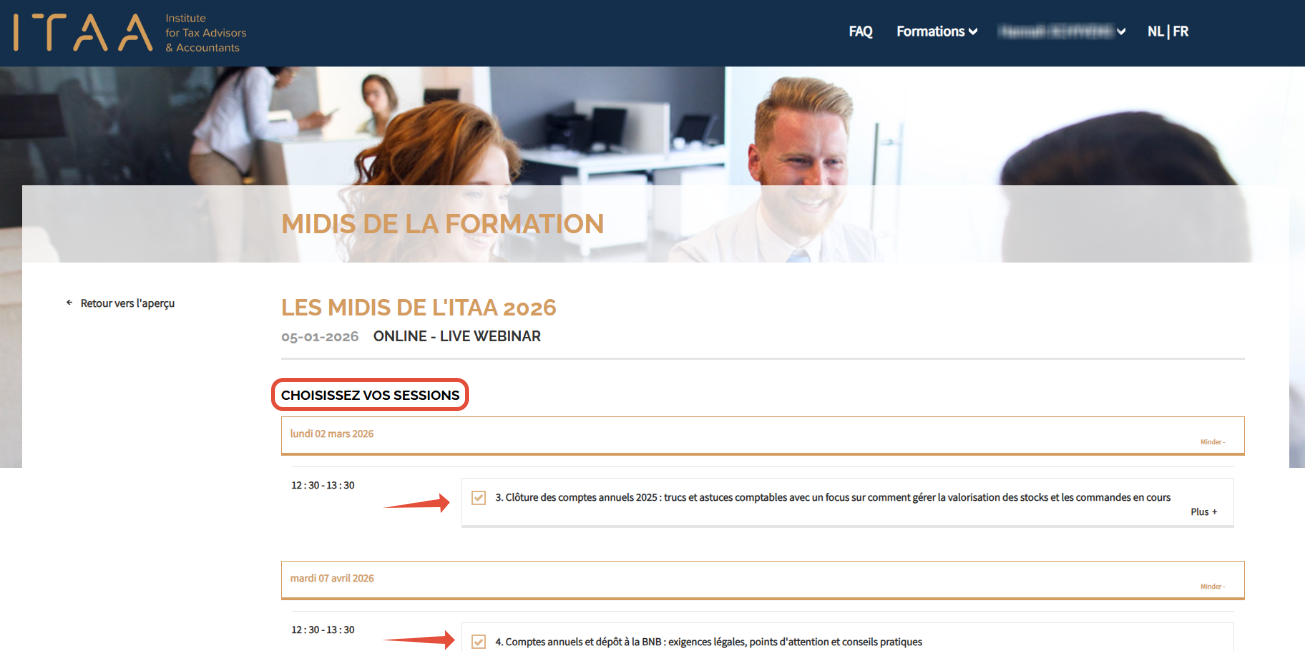Screen dimensions: 1305x651
Task: Open the FAQ page
Action: pos(860,31)
